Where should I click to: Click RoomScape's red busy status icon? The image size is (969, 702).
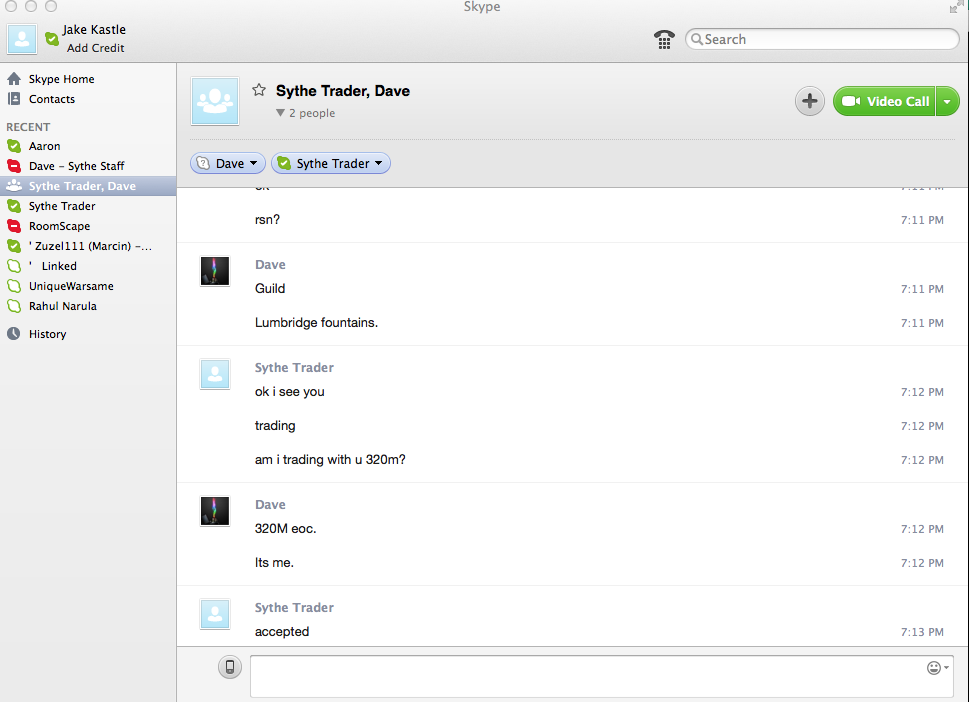[x=14, y=226]
